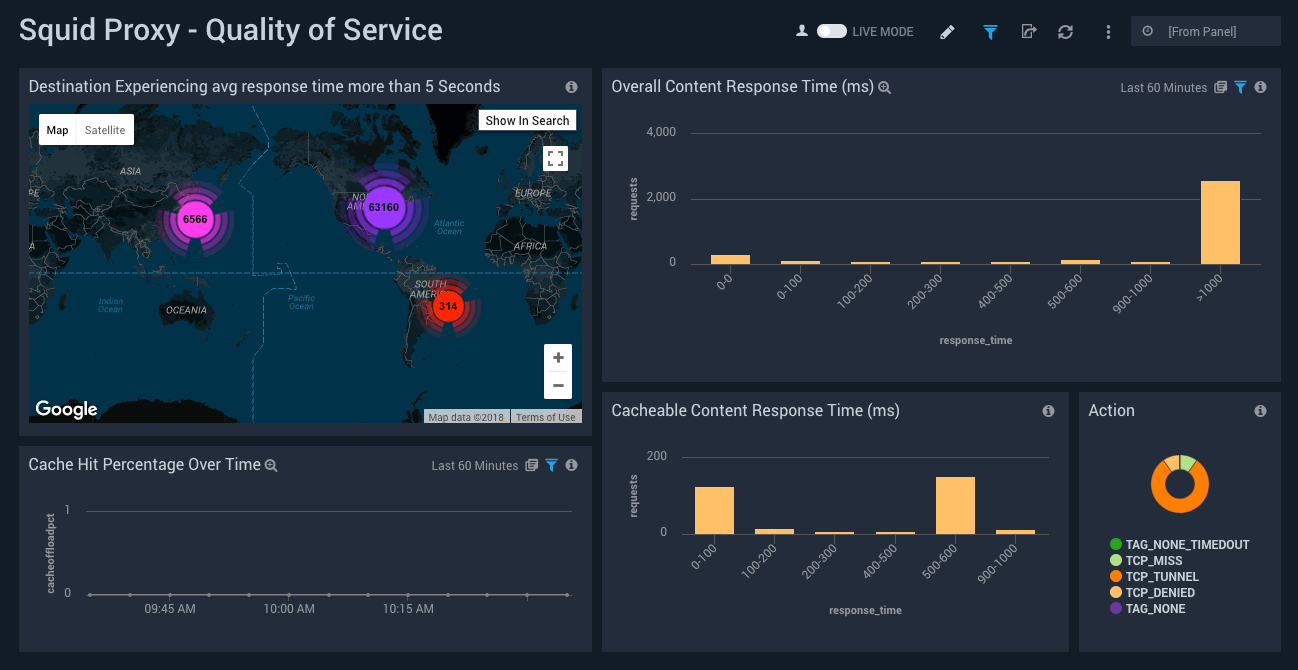This screenshot has width=1298, height=670.
Task: Toggle TCP_DENIED series in the Action legend
Action: tap(1160, 593)
